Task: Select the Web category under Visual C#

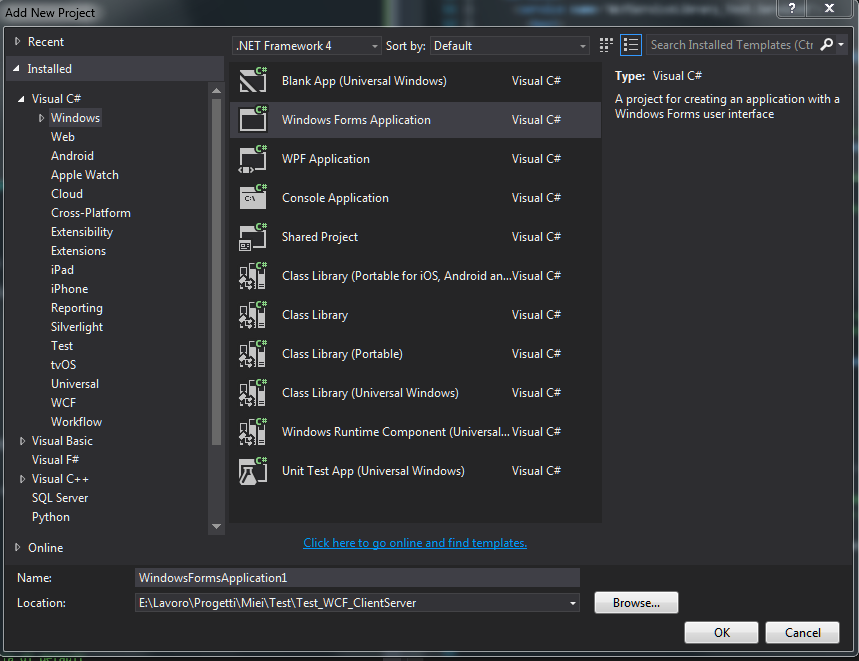Action: click(x=63, y=137)
